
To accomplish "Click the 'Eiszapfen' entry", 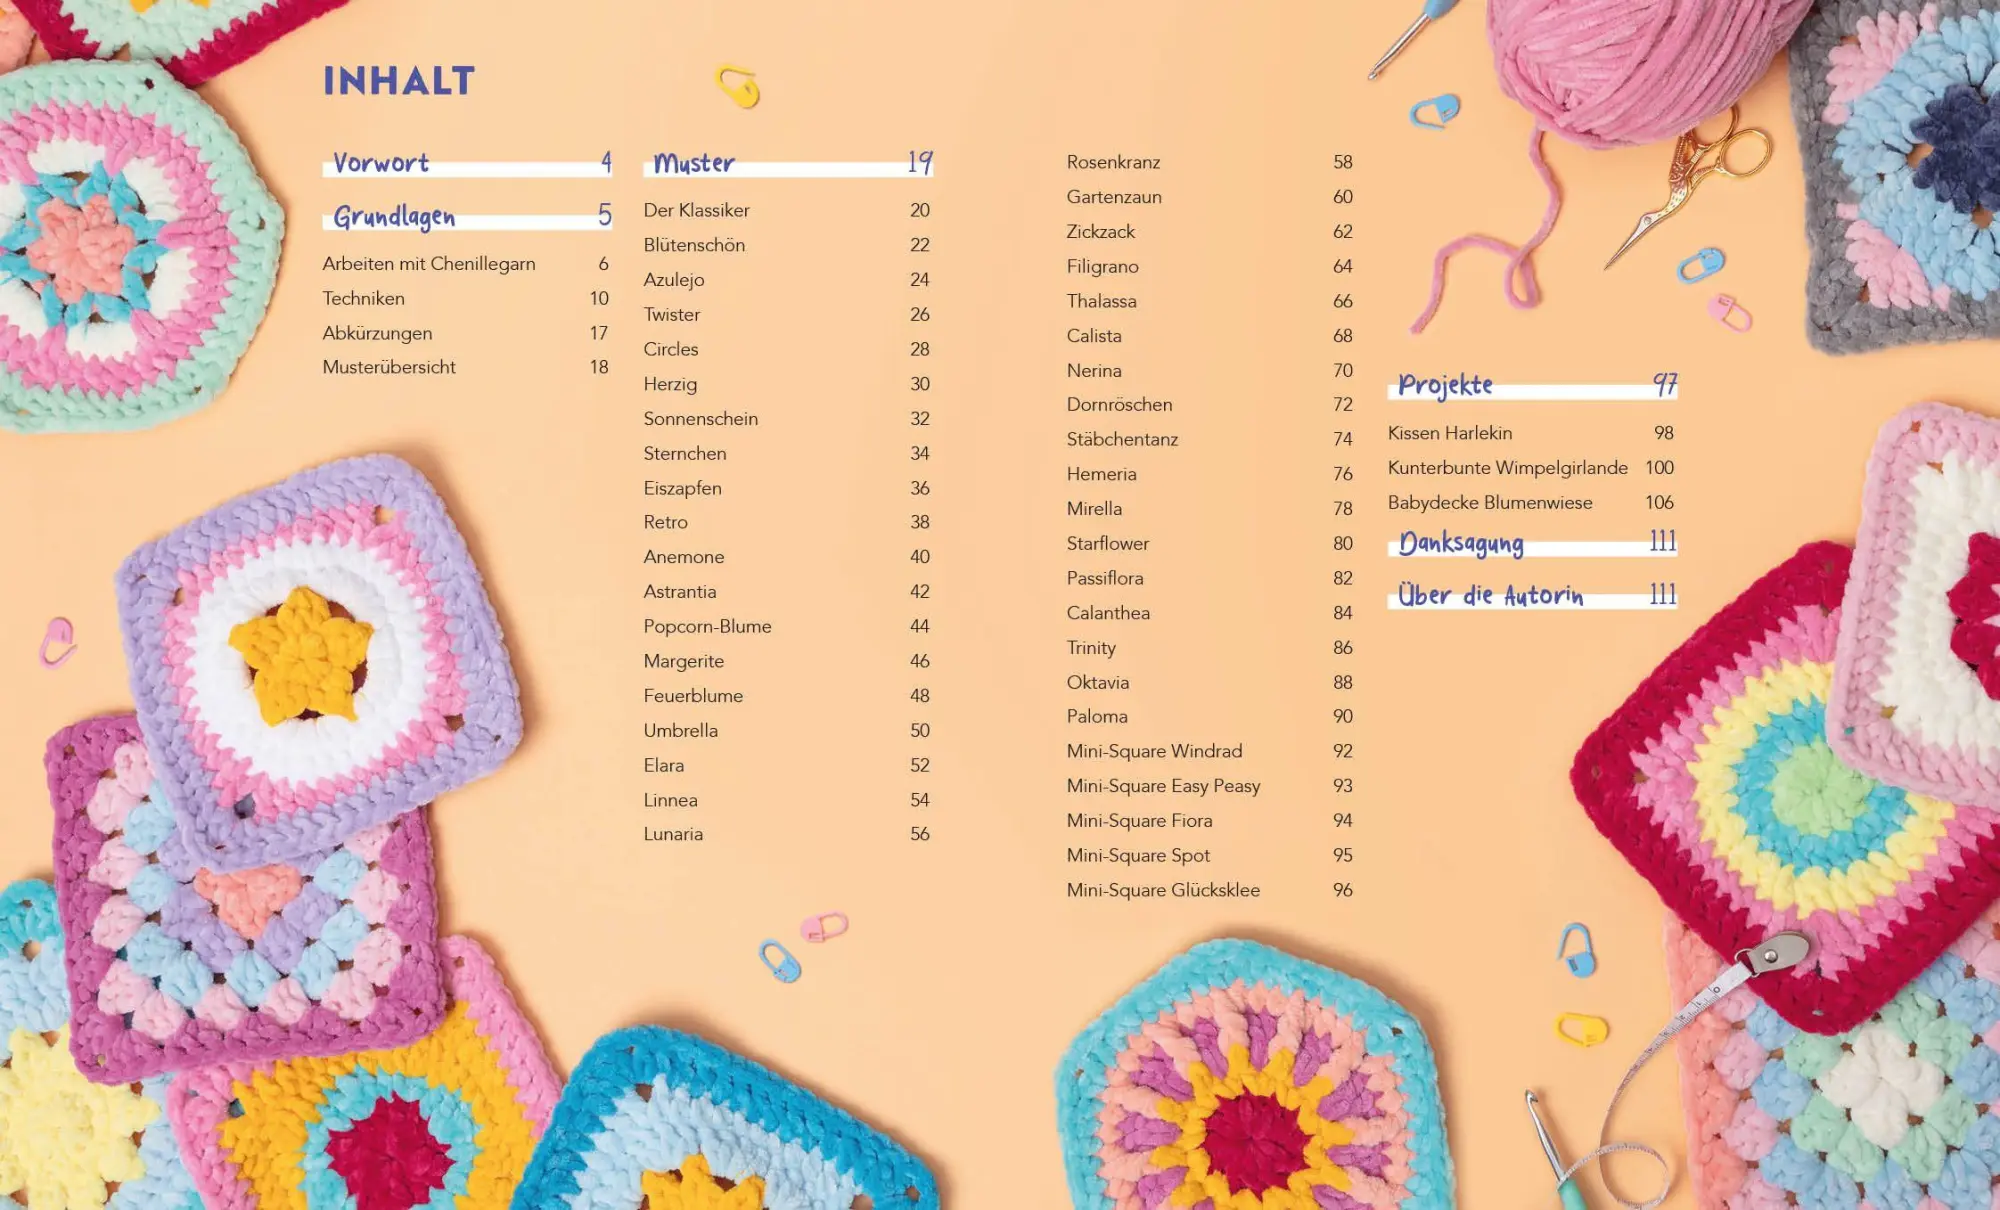I will point(683,488).
